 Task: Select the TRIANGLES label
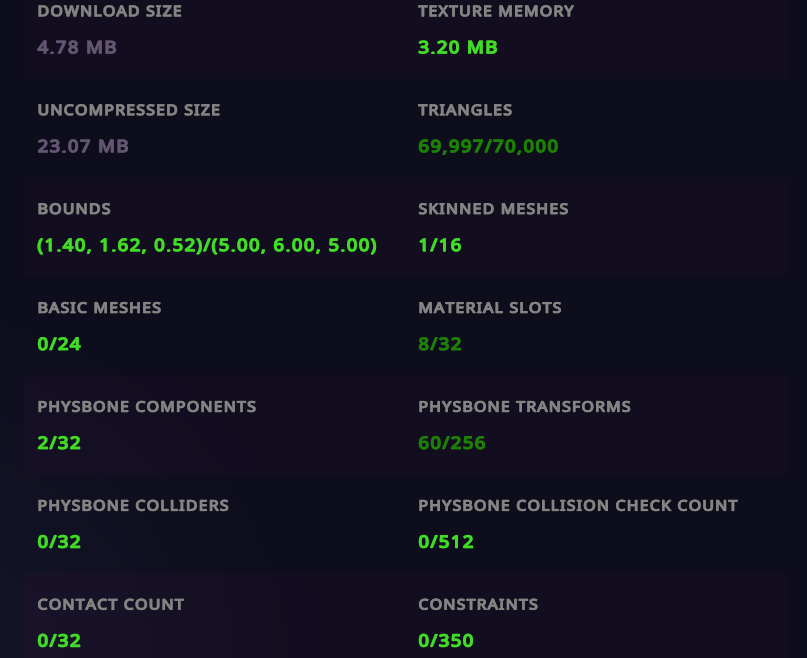[x=465, y=110]
